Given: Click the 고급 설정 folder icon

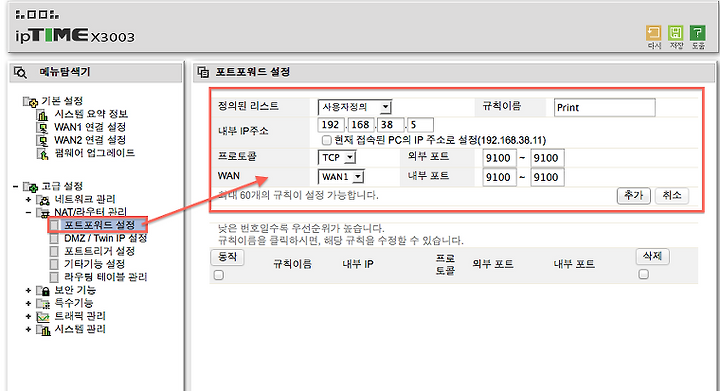Looking at the screenshot, I should 30,187.
